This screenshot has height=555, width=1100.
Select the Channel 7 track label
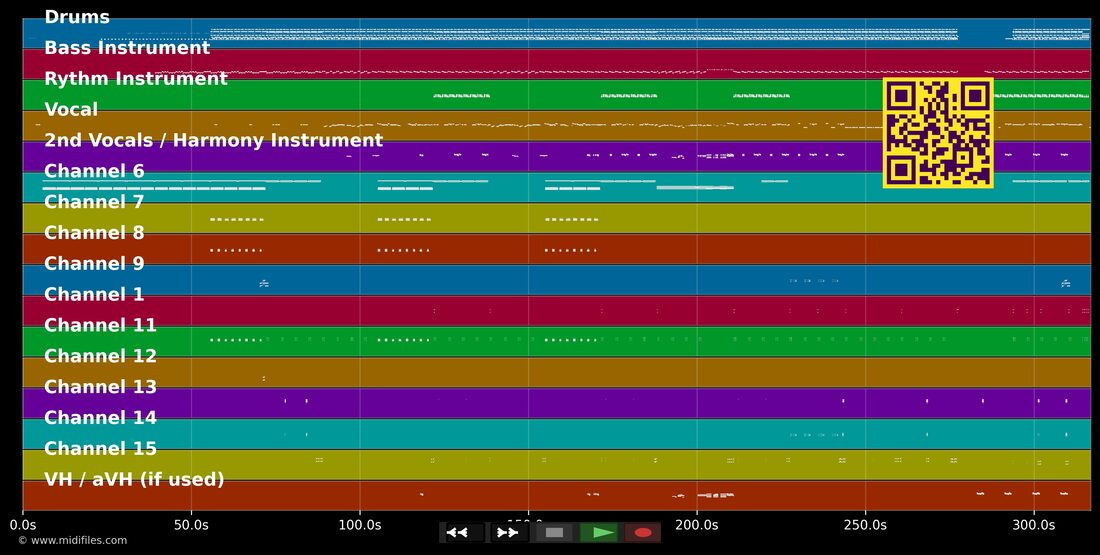point(94,202)
